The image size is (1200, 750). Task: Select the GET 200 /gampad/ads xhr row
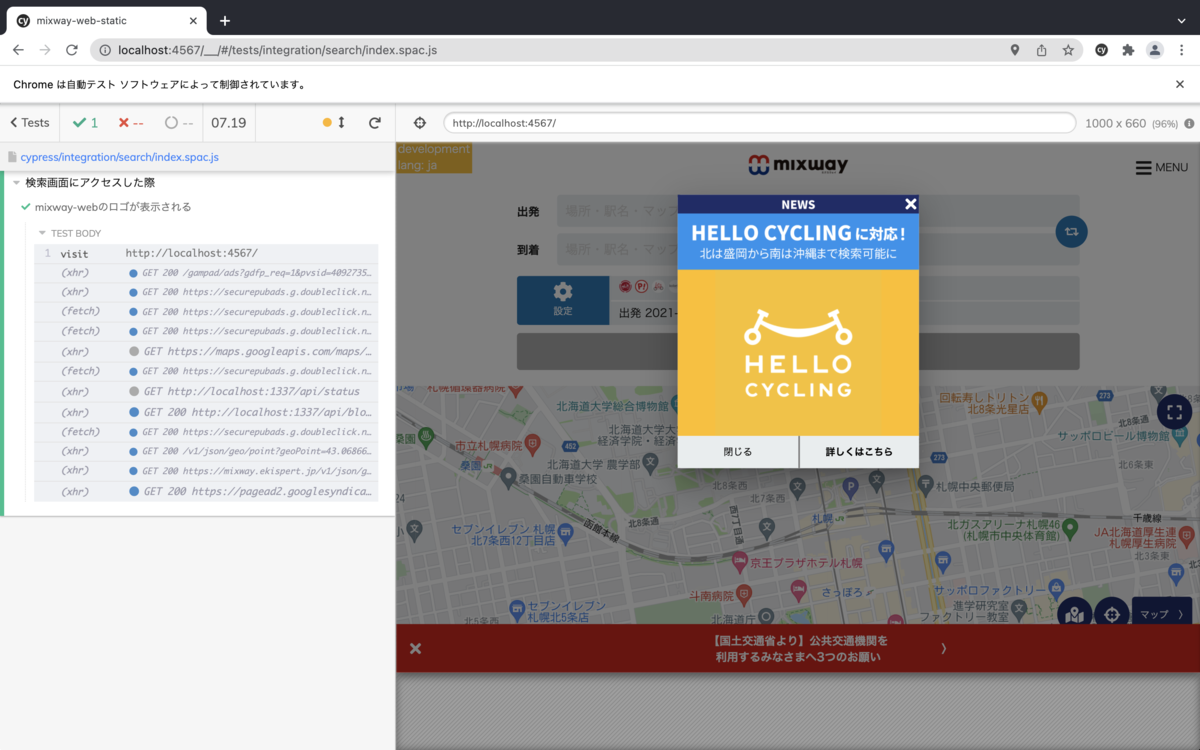tap(206, 273)
